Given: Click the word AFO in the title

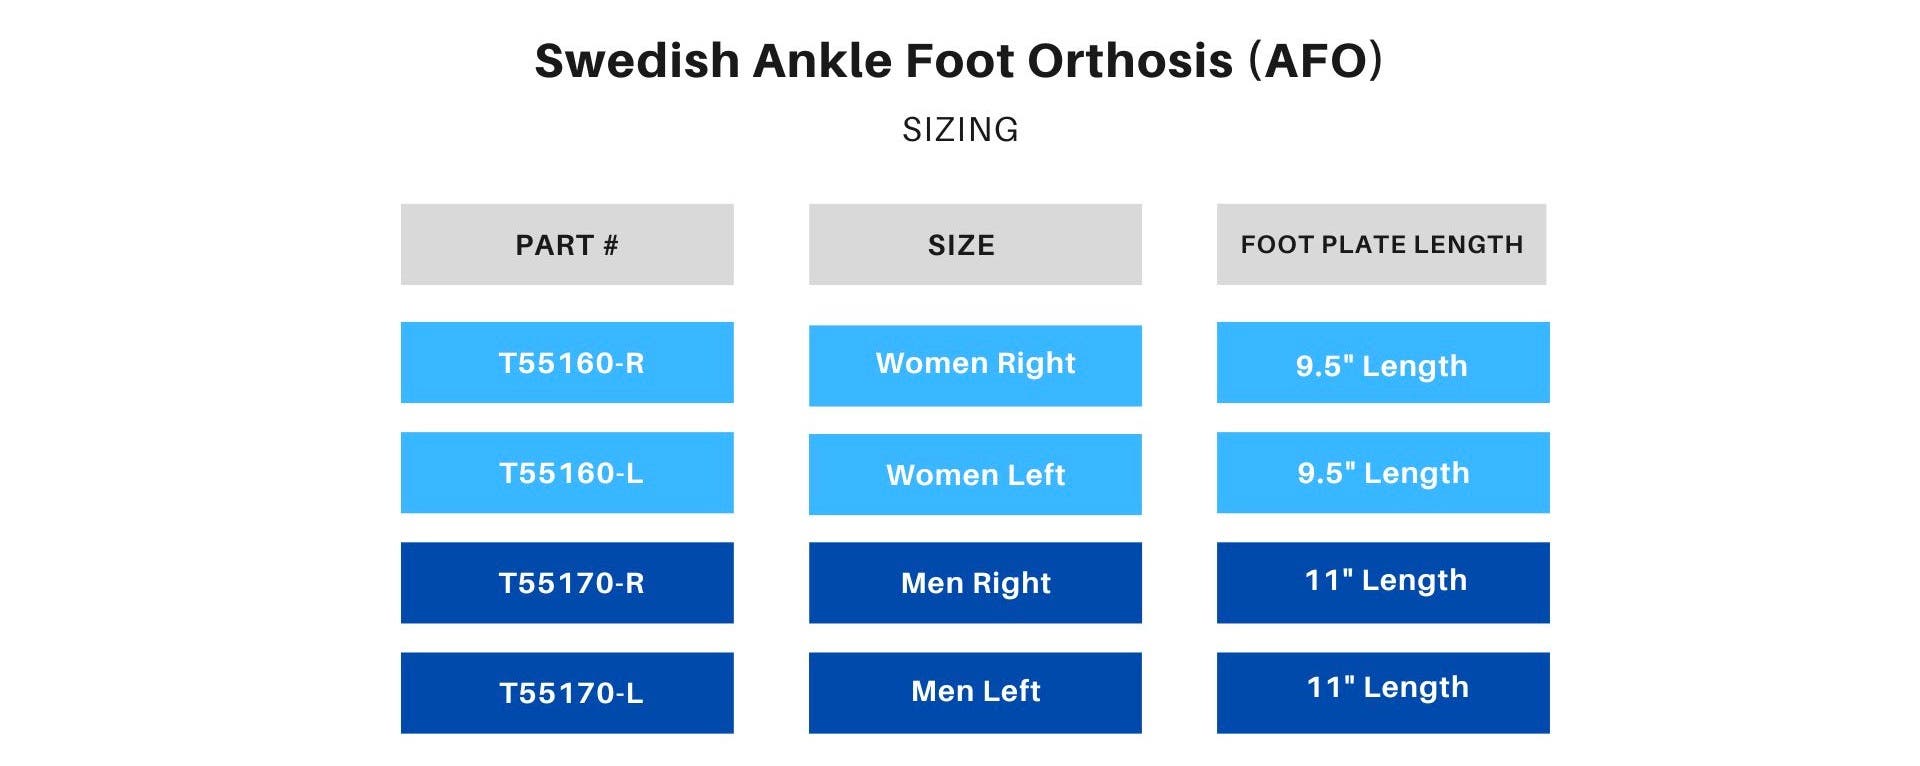Looking at the screenshot, I should point(1316,60).
